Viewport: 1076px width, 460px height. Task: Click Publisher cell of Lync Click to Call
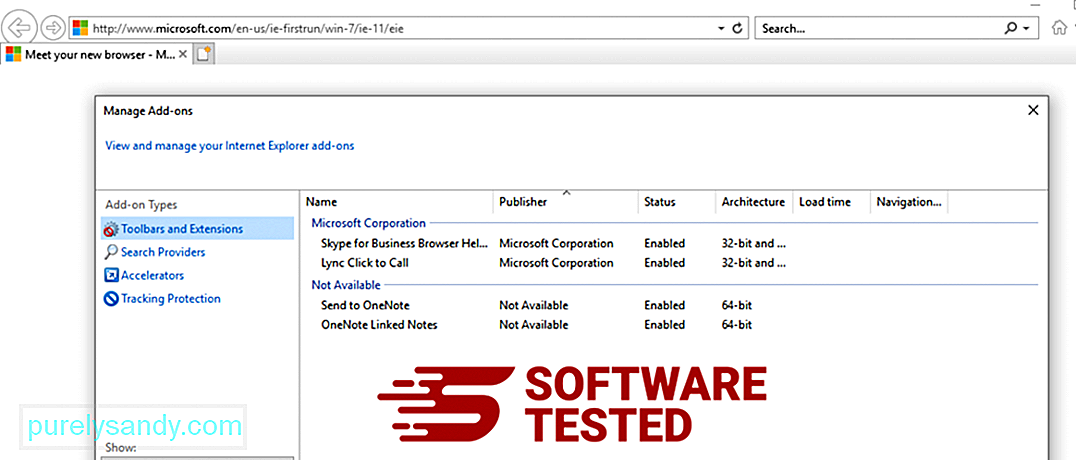tap(556, 262)
